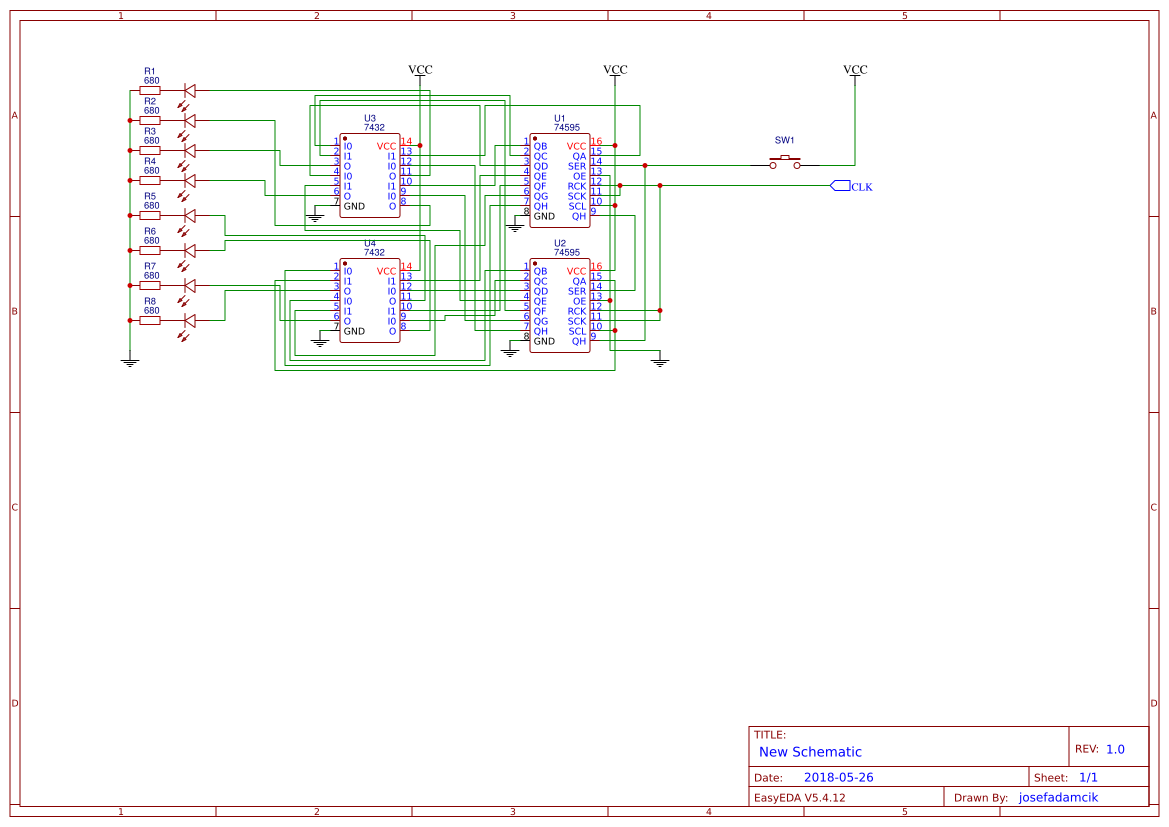Select resistor R5 symbol
The width and height of the screenshot is (1169, 827).
coord(150,216)
